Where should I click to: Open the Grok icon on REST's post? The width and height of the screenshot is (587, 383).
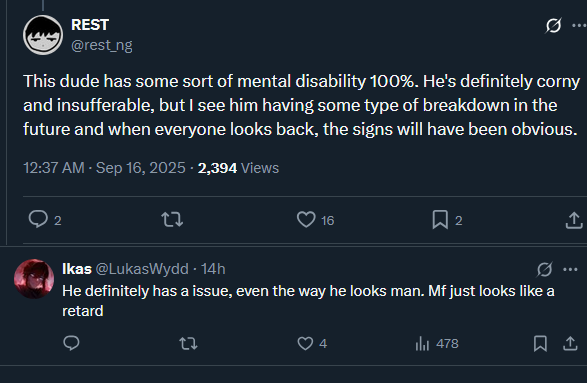tap(553, 25)
